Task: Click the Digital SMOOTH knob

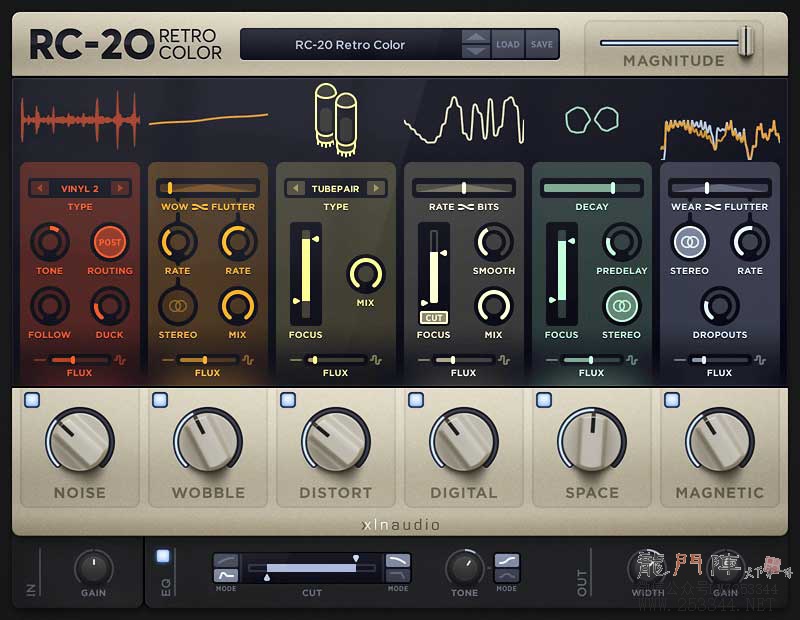Action: (493, 242)
